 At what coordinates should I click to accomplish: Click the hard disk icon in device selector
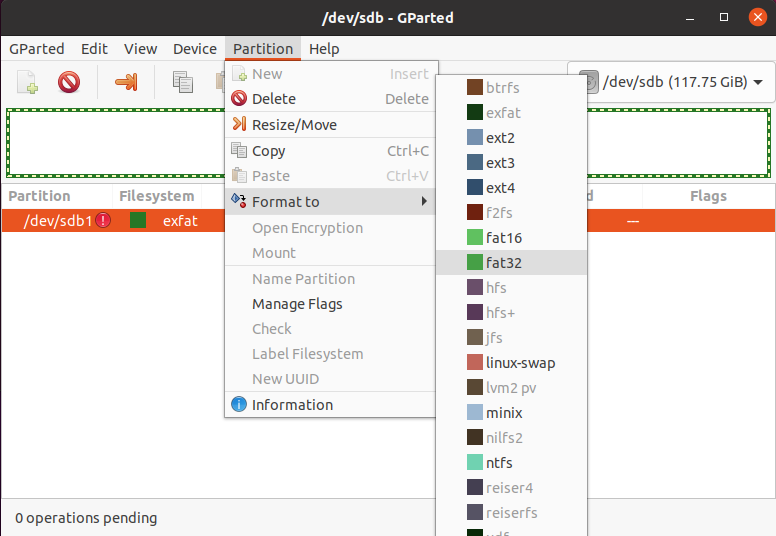[x=589, y=82]
